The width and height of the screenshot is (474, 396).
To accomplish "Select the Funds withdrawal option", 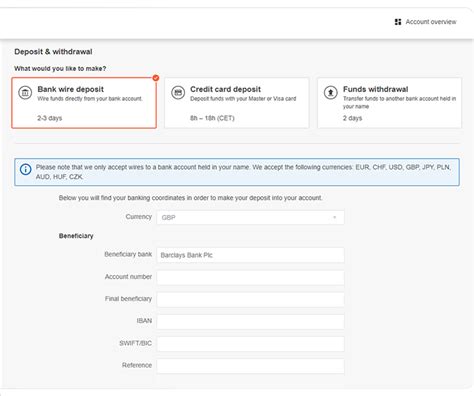I will 389,103.
